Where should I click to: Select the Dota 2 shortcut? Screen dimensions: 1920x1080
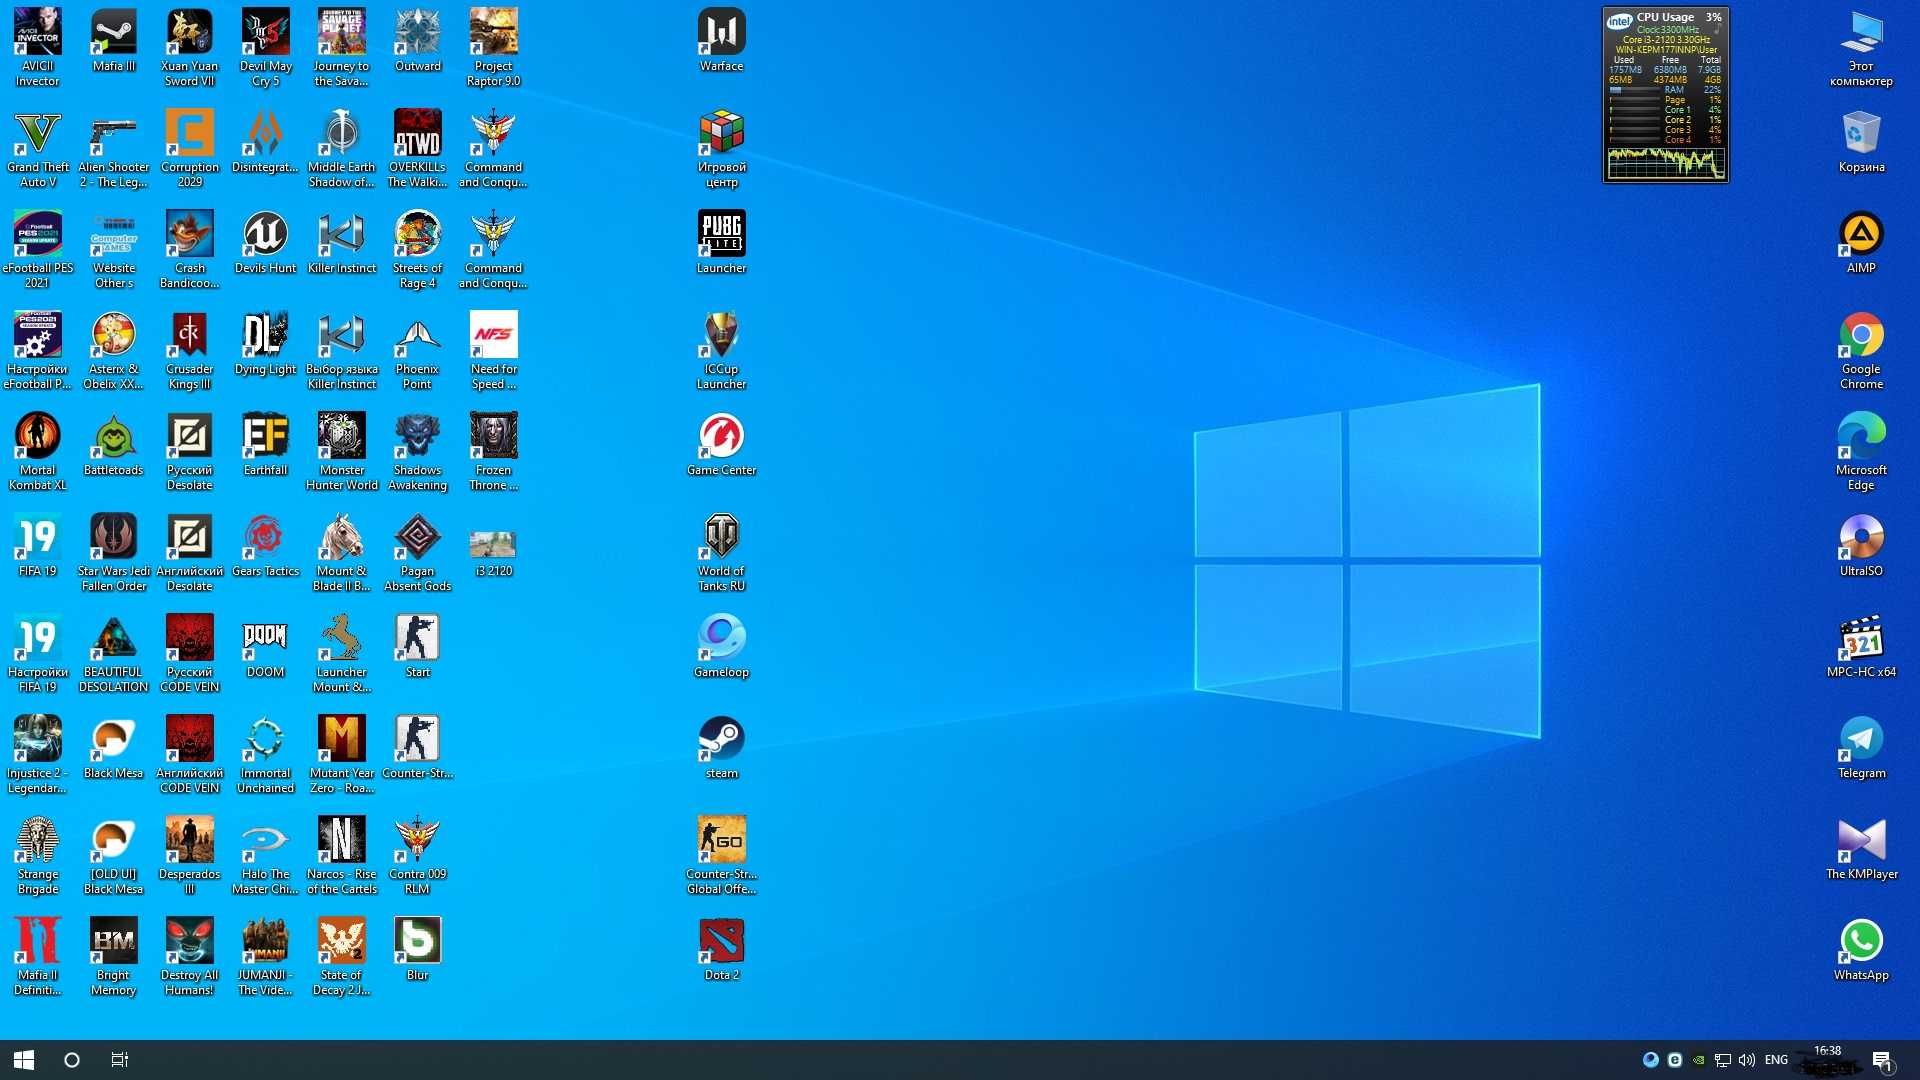tap(722, 949)
